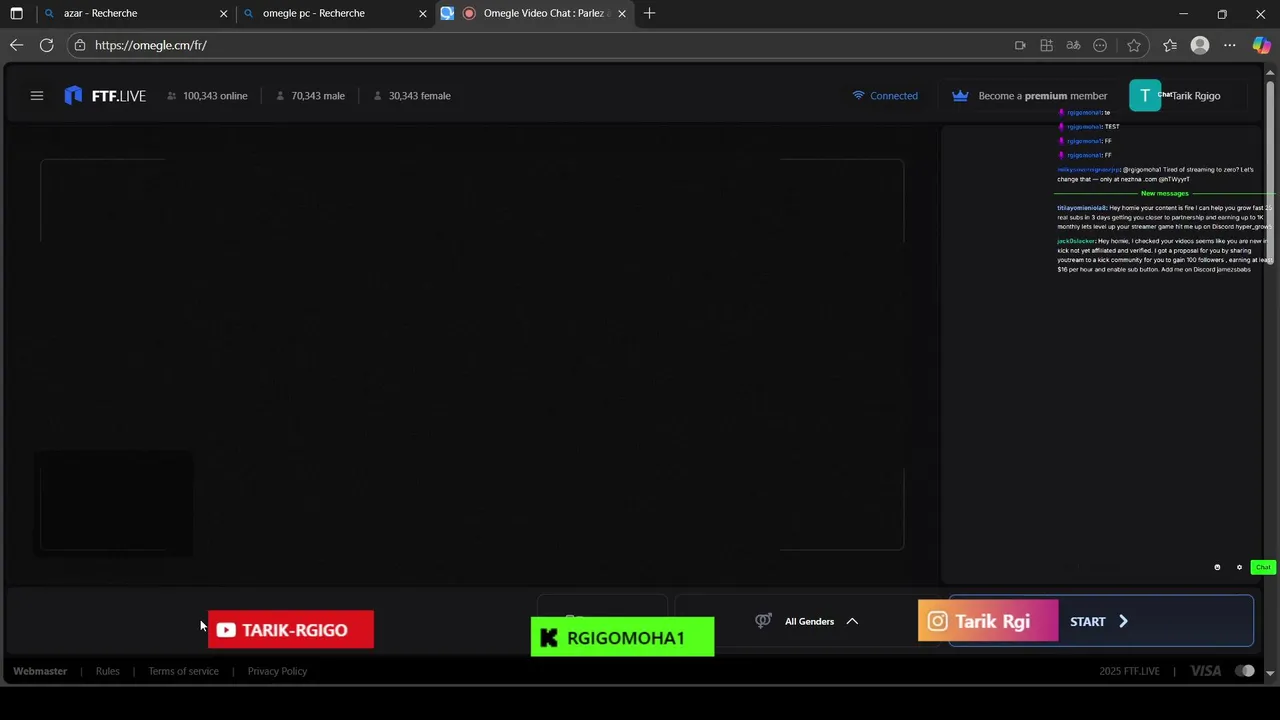Click the '30,343 female' counter

(x=412, y=96)
